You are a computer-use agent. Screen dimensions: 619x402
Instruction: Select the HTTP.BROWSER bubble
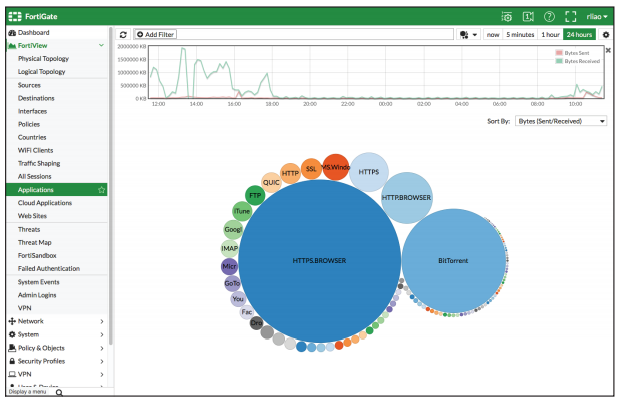[x=406, y=197]
